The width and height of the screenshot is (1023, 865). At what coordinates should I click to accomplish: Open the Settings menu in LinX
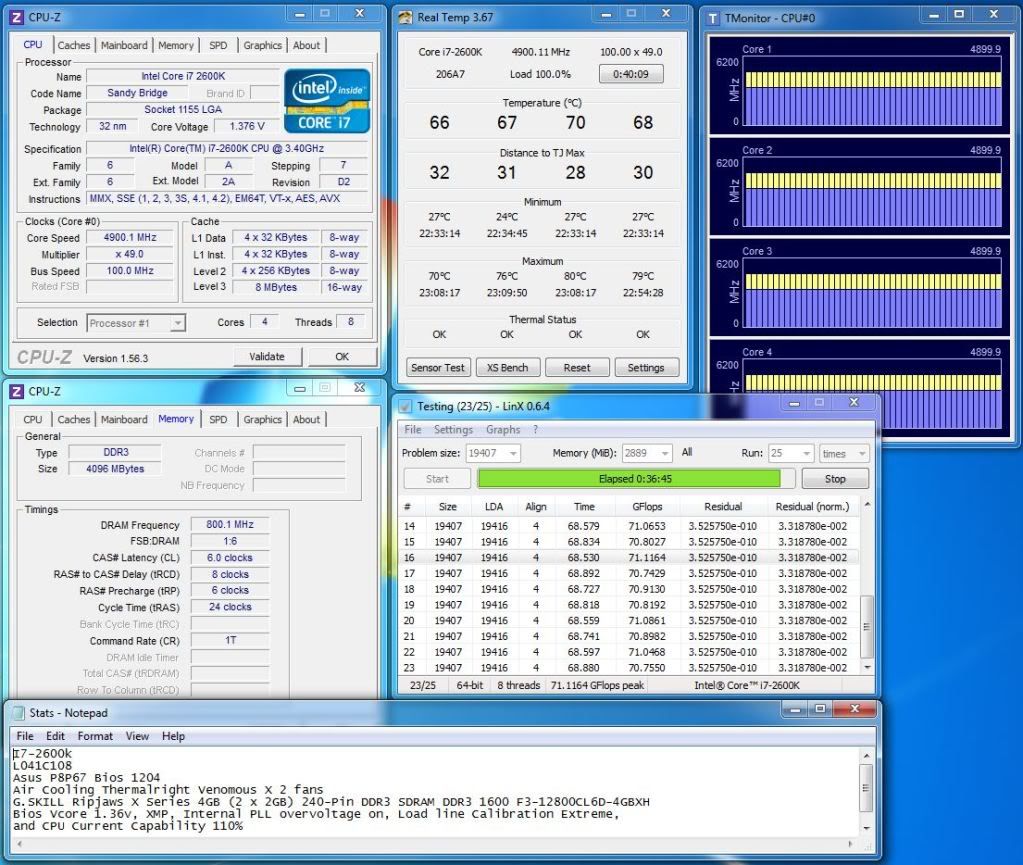pos(453,429)
